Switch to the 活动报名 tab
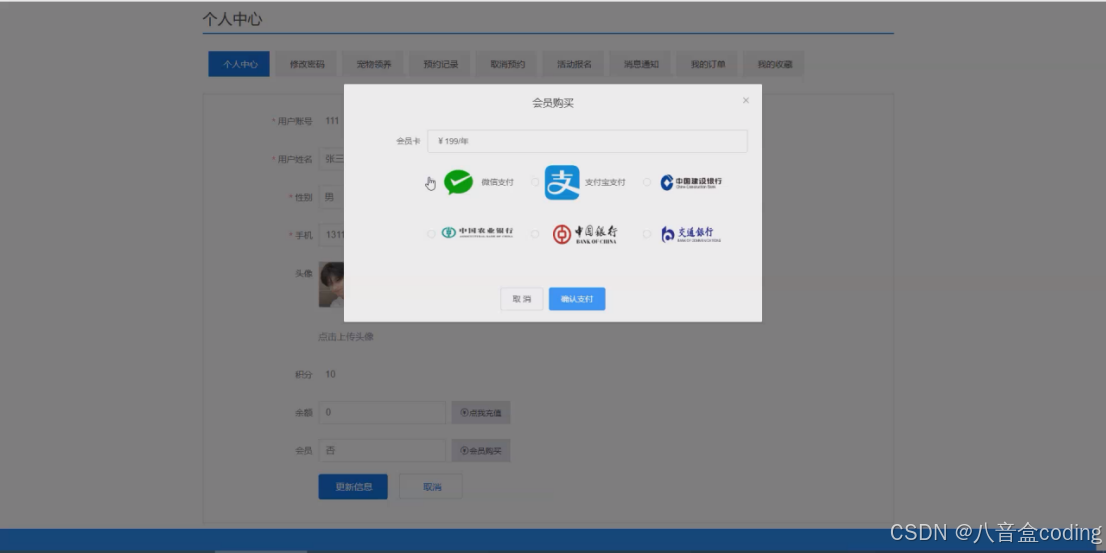The image size is (1106, 553). click(x=574, y=64)
